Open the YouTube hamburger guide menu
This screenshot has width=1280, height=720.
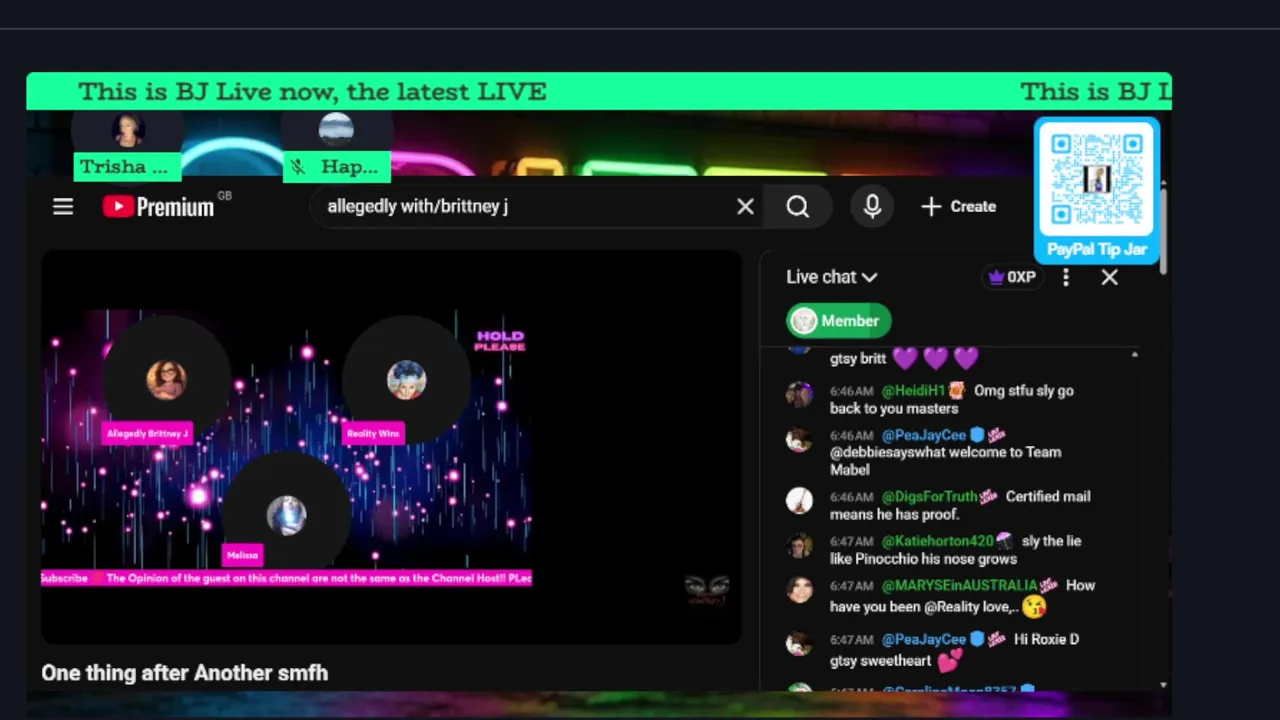pyautogui.click(x=63, y=207)
